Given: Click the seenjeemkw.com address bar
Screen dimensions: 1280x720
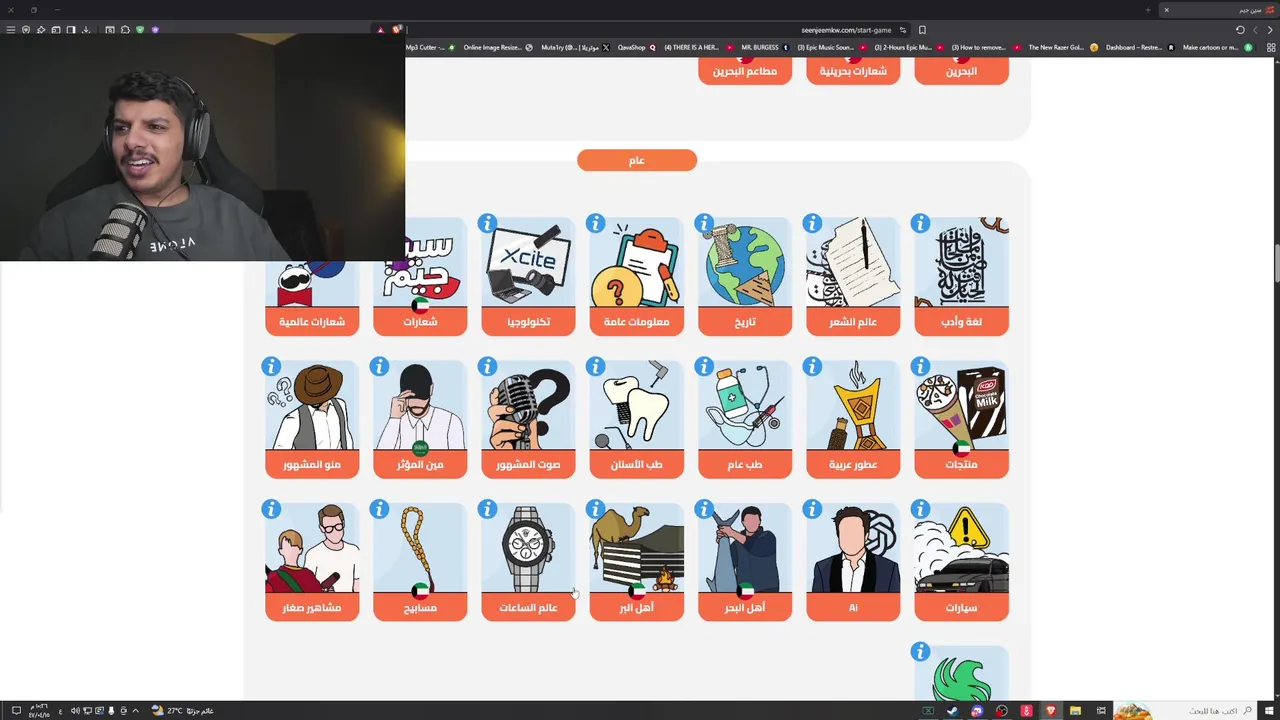Looking at the screenshot, I should 845,30.
